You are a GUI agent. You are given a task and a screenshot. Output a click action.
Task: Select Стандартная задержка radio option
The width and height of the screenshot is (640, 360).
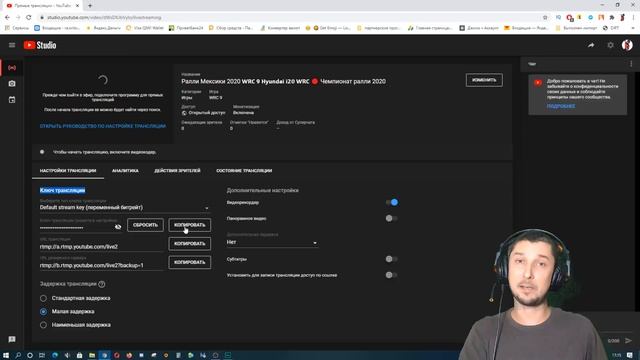click(x=43, y=298)
